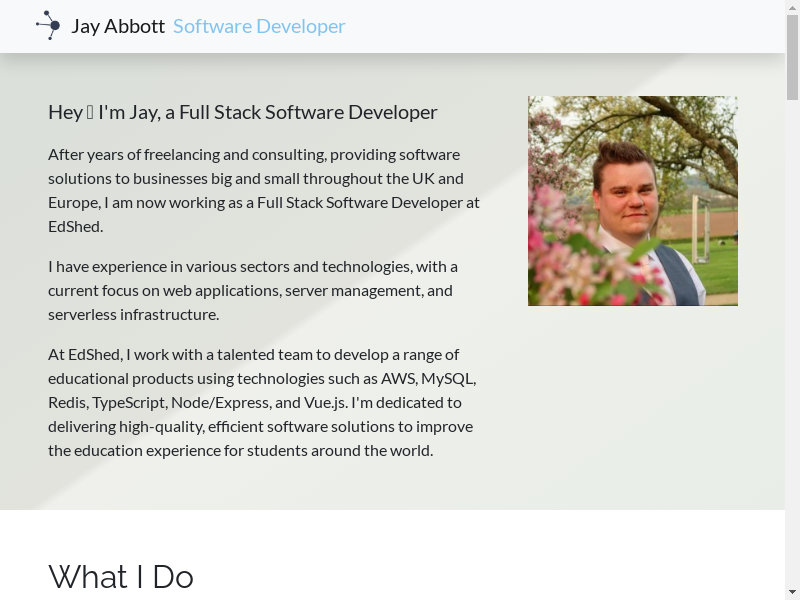Open the Jay Abbott site title link
This screenshot has width=800, height=600.
pos(118,26)
